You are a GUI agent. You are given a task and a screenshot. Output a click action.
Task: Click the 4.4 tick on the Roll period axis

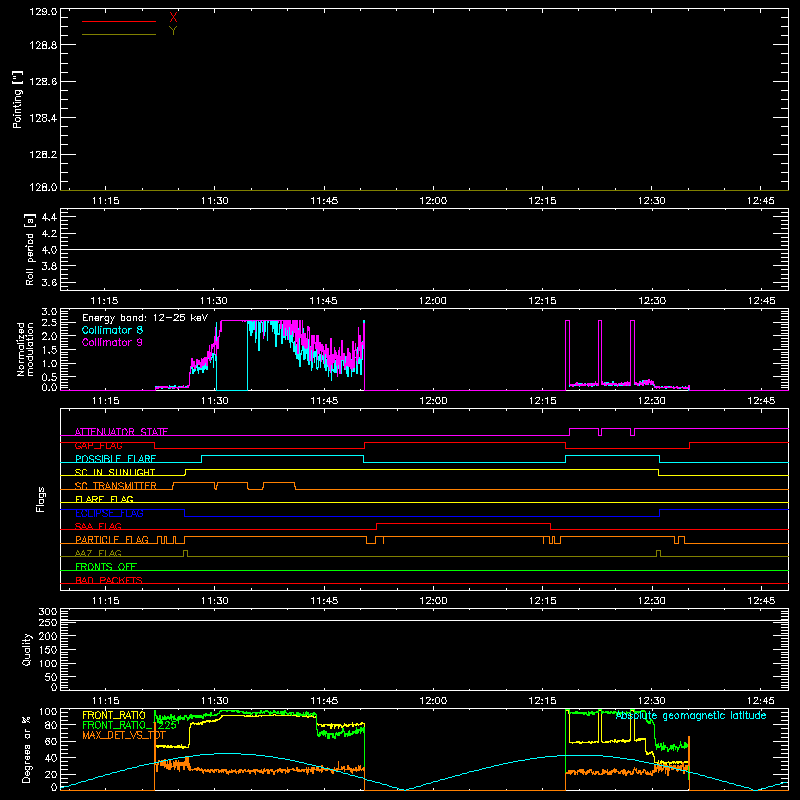tap(49, 217)
